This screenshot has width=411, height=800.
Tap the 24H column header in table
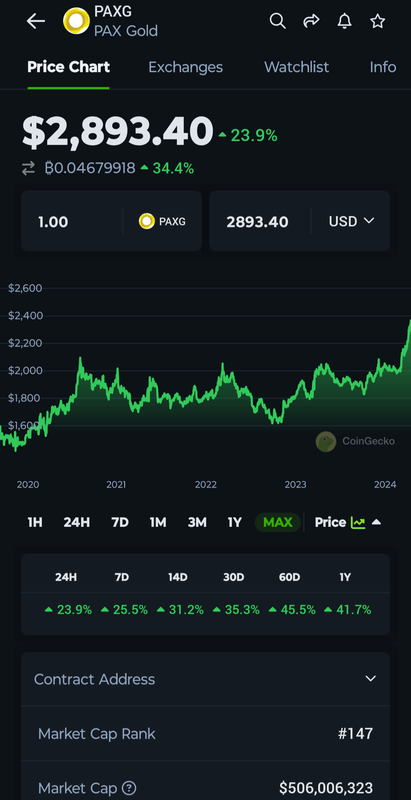tap(66, 578)
